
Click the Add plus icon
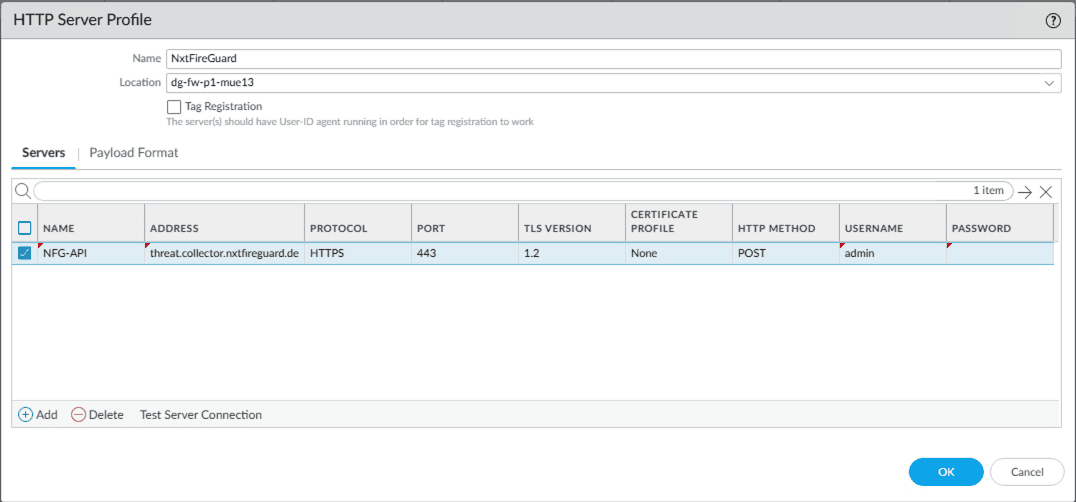click(26, 414)
